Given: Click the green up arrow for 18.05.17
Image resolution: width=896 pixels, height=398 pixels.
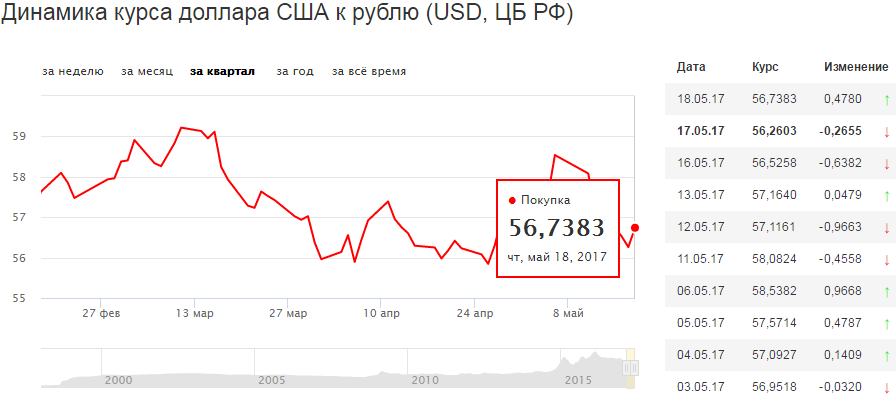Looking at the screenshot, I should [886, 100].
